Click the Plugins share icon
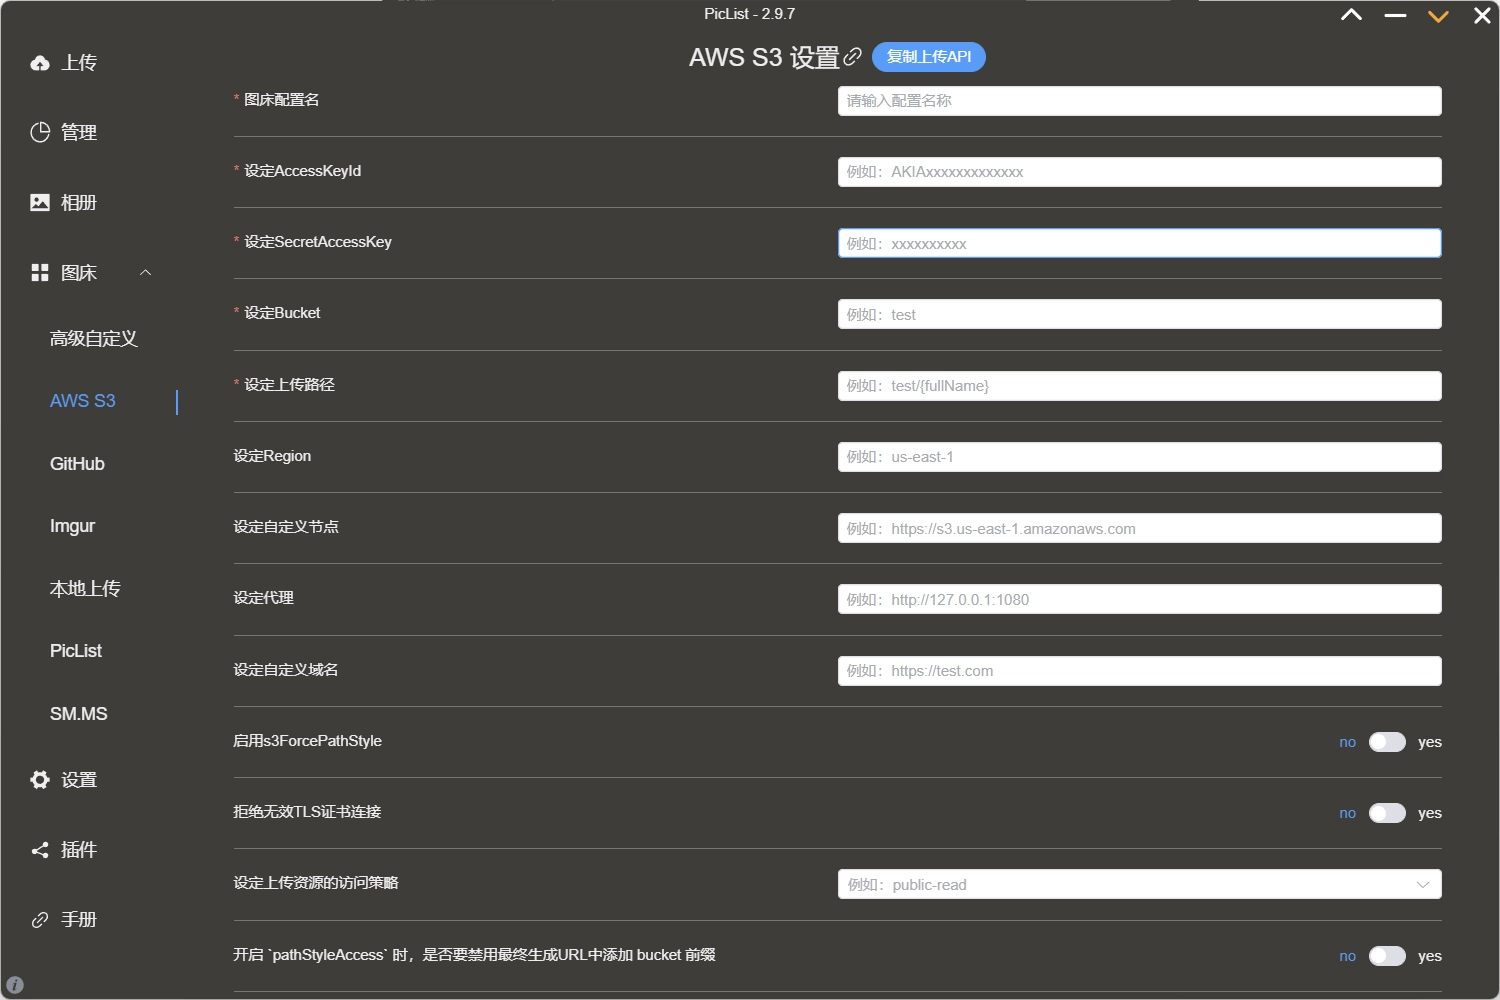 pyautogui.click(x=40, y=850)
